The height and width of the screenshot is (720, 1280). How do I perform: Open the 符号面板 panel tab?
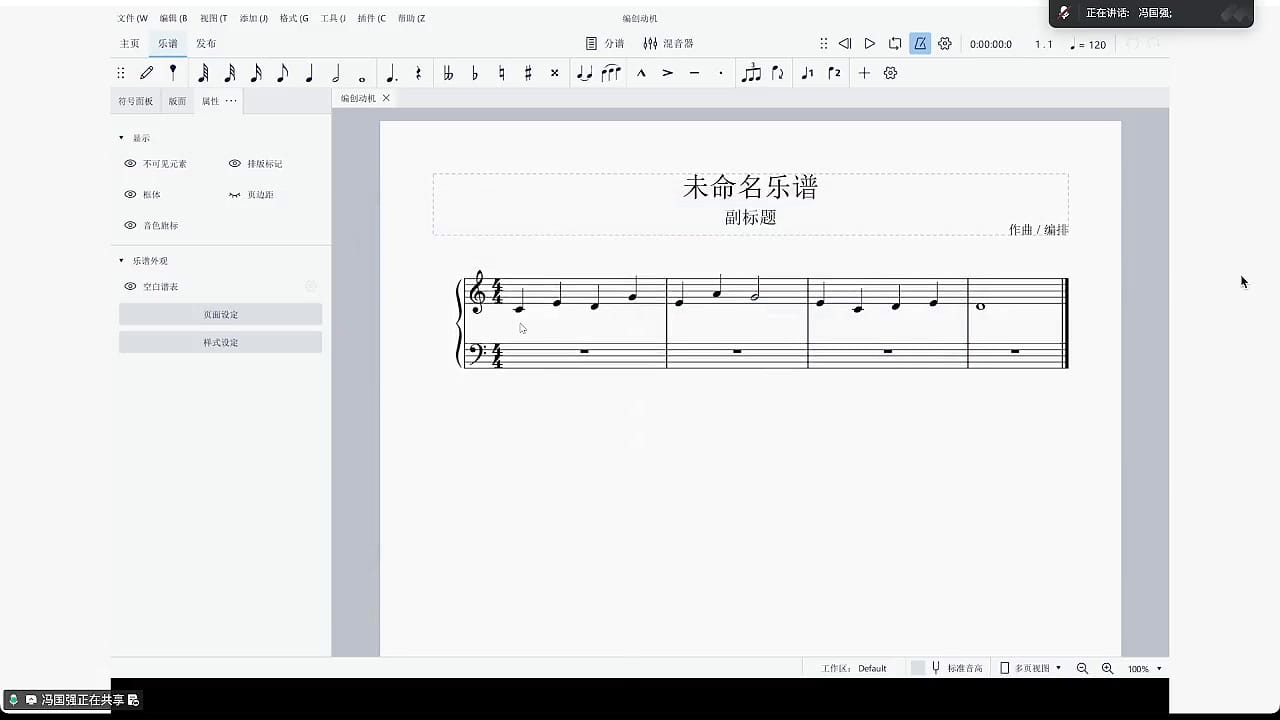136,101
